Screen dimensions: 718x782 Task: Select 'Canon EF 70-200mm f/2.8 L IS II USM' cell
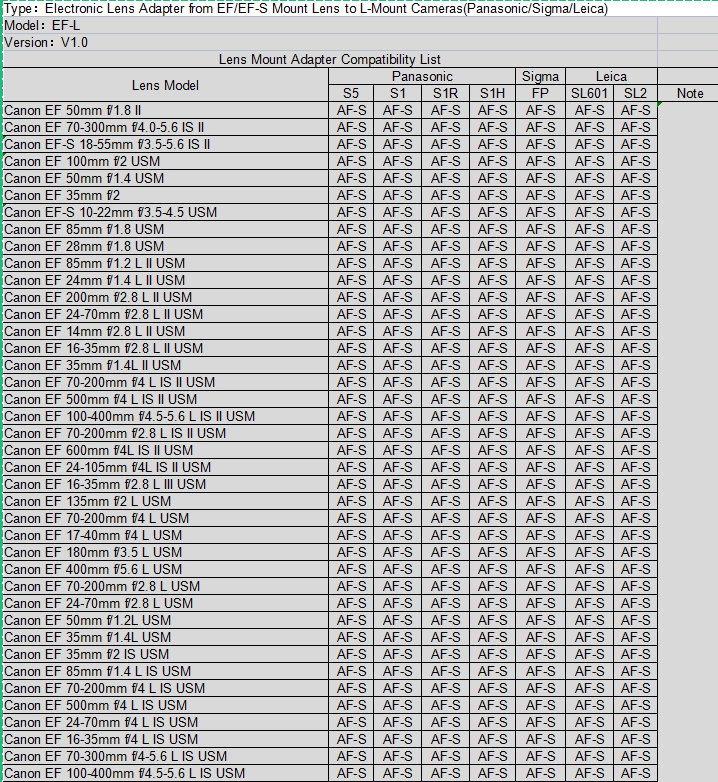coord(166,433)
